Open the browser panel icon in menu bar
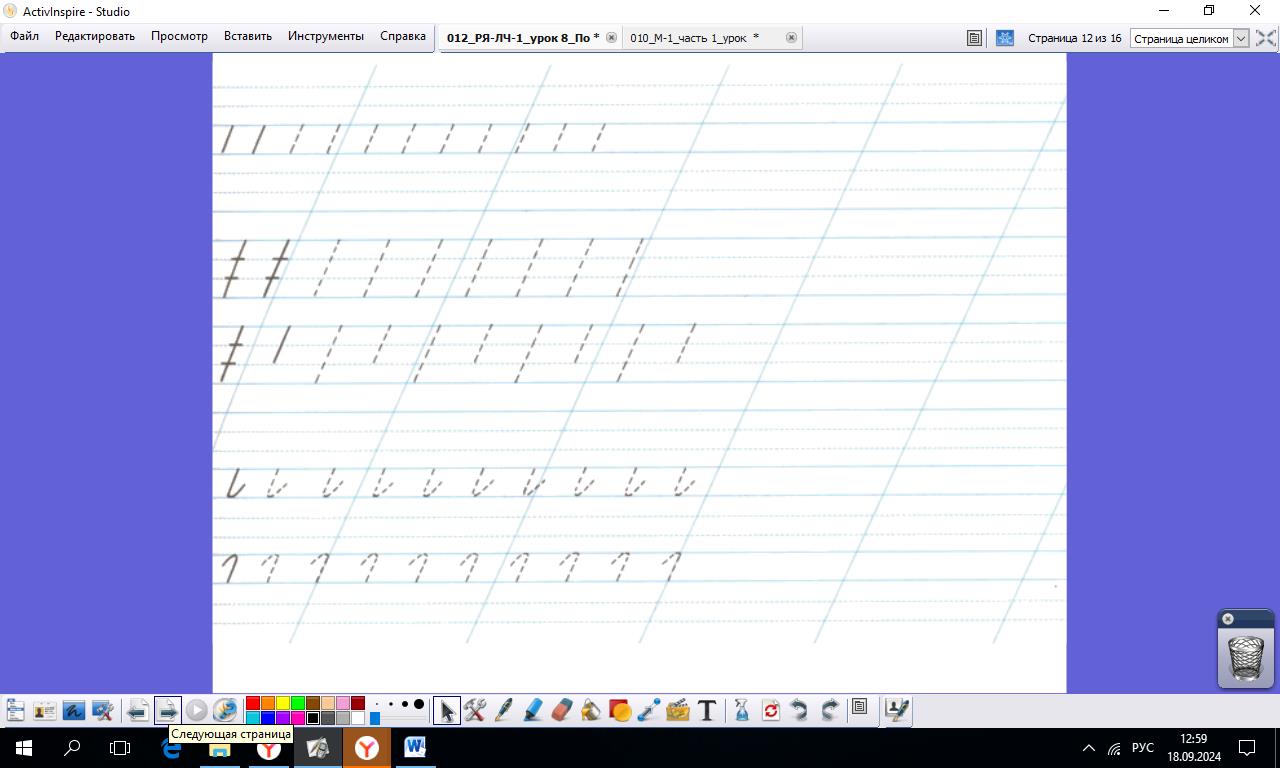Viewport: 1280px width, 768px height. (x=974, y=38)
